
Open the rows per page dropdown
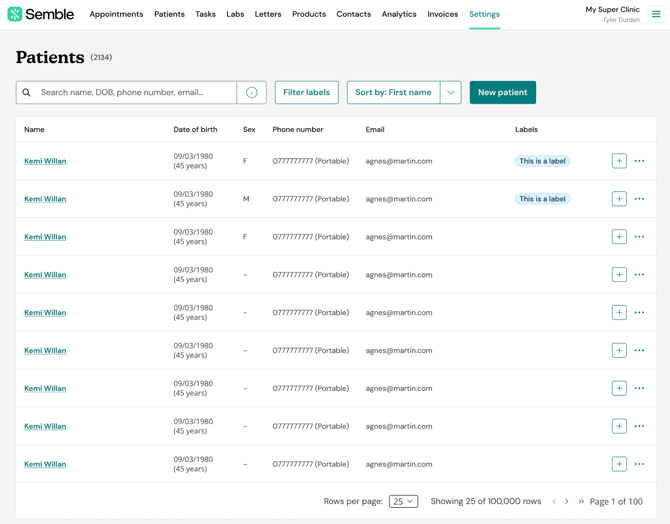pyautogui.click(x=403, y=502)
